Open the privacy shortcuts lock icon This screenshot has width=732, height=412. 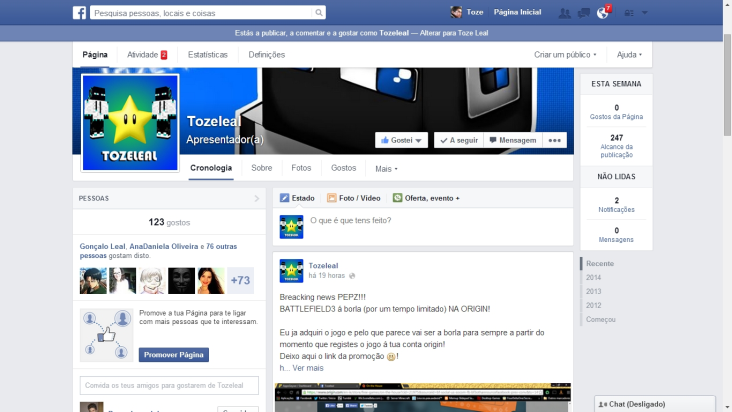[x=629, y=13]
